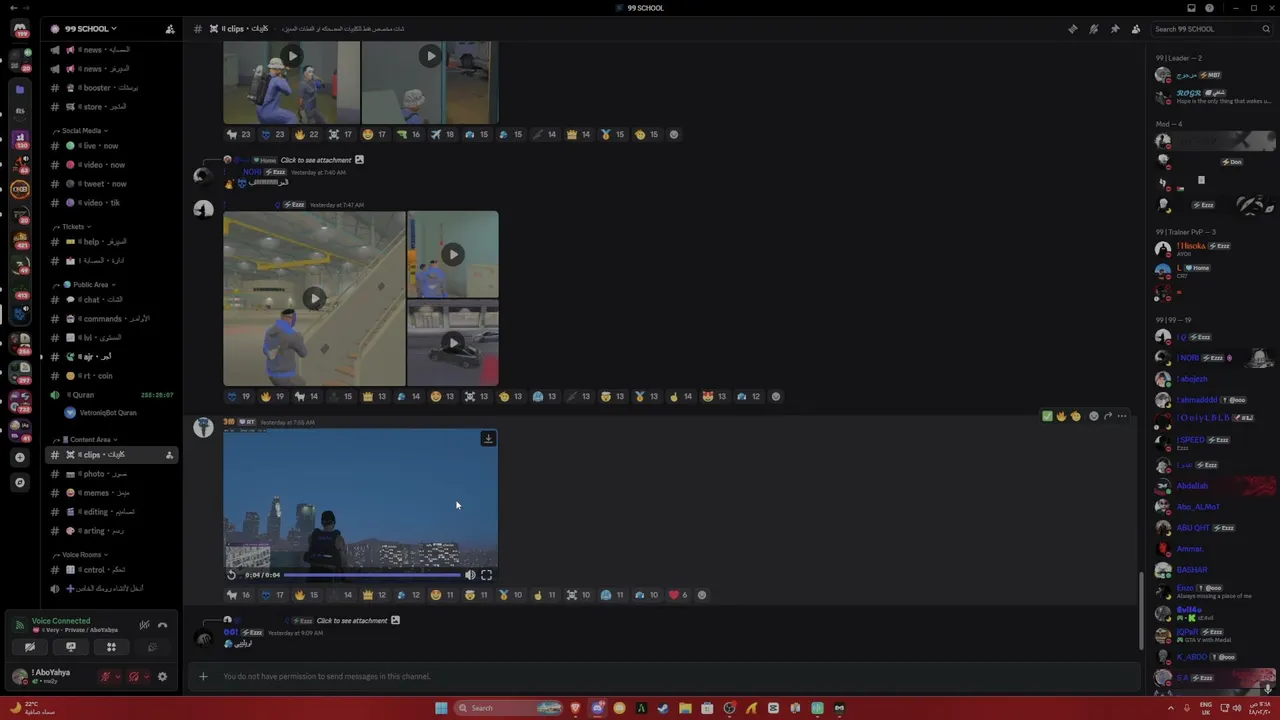This screenshot has width=1280, height=720.
Task: Open the Inbox icon in title bar
Action: pos(1191,8)
